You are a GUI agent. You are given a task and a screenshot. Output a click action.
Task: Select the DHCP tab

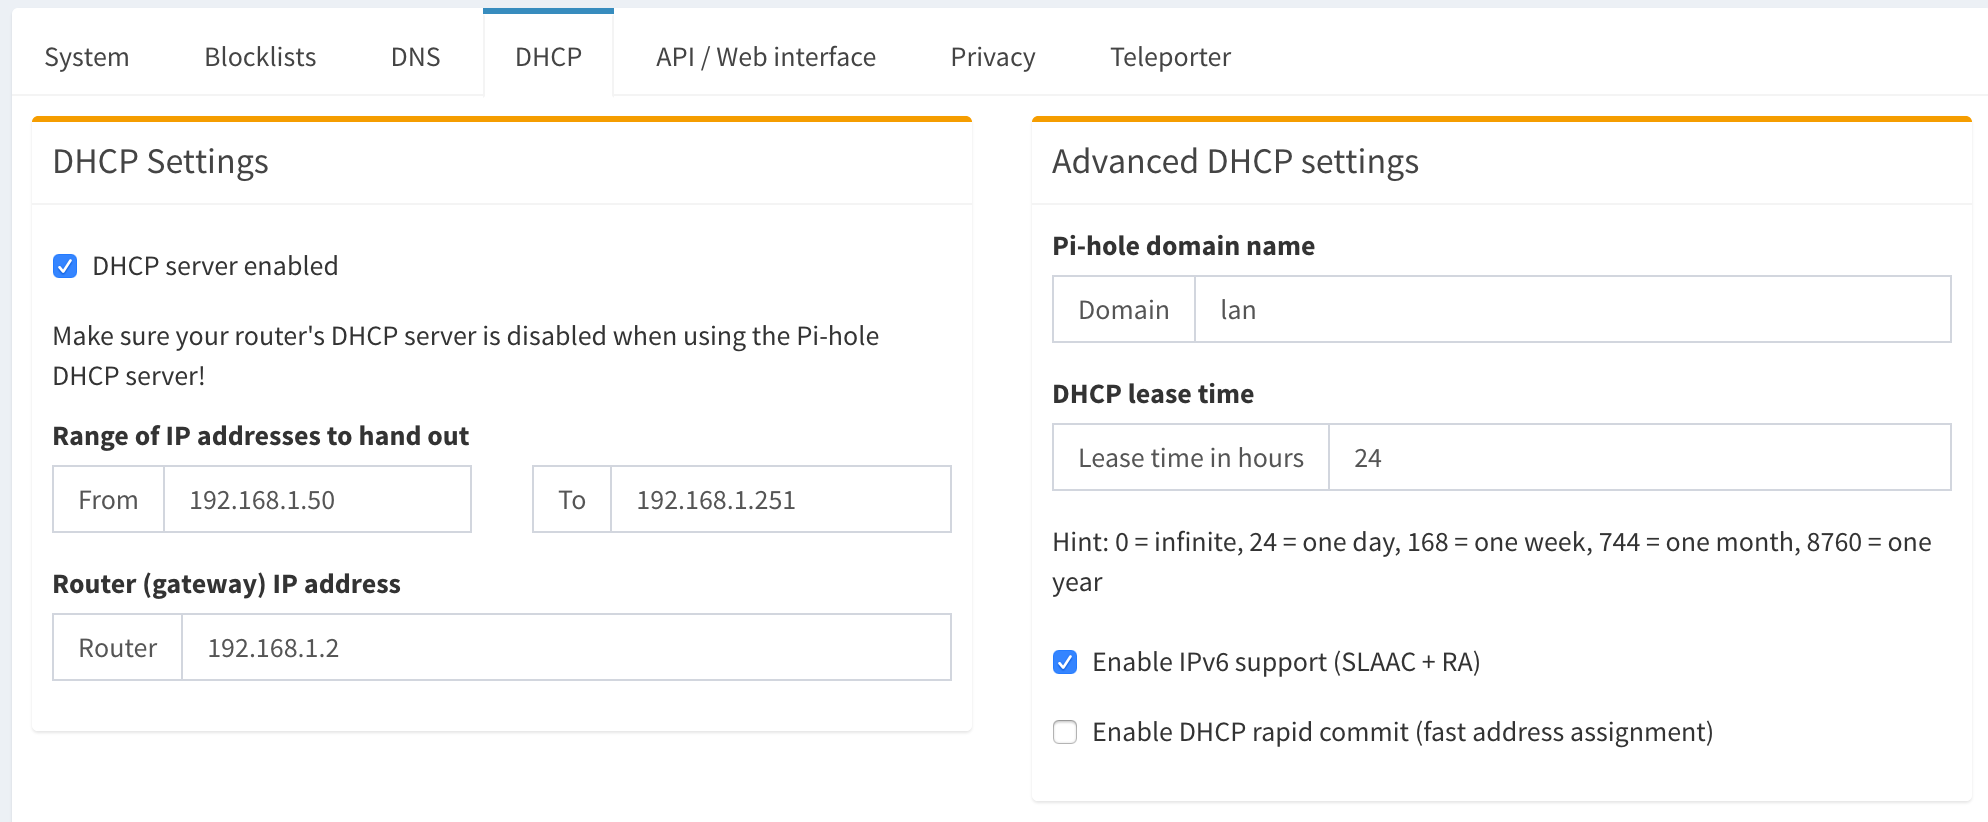548,57
